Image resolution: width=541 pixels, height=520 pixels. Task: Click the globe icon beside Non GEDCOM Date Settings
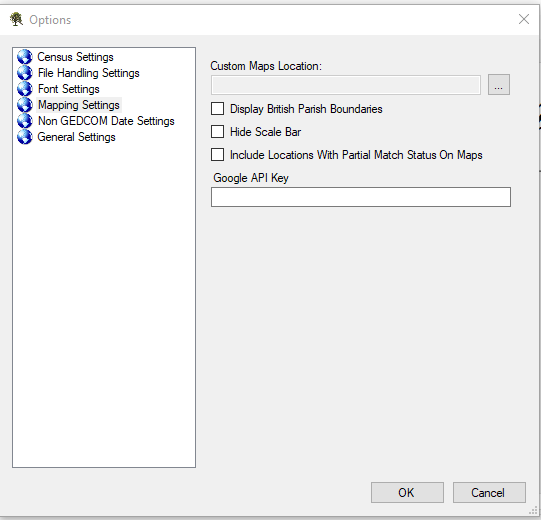(x=24, y=121)
